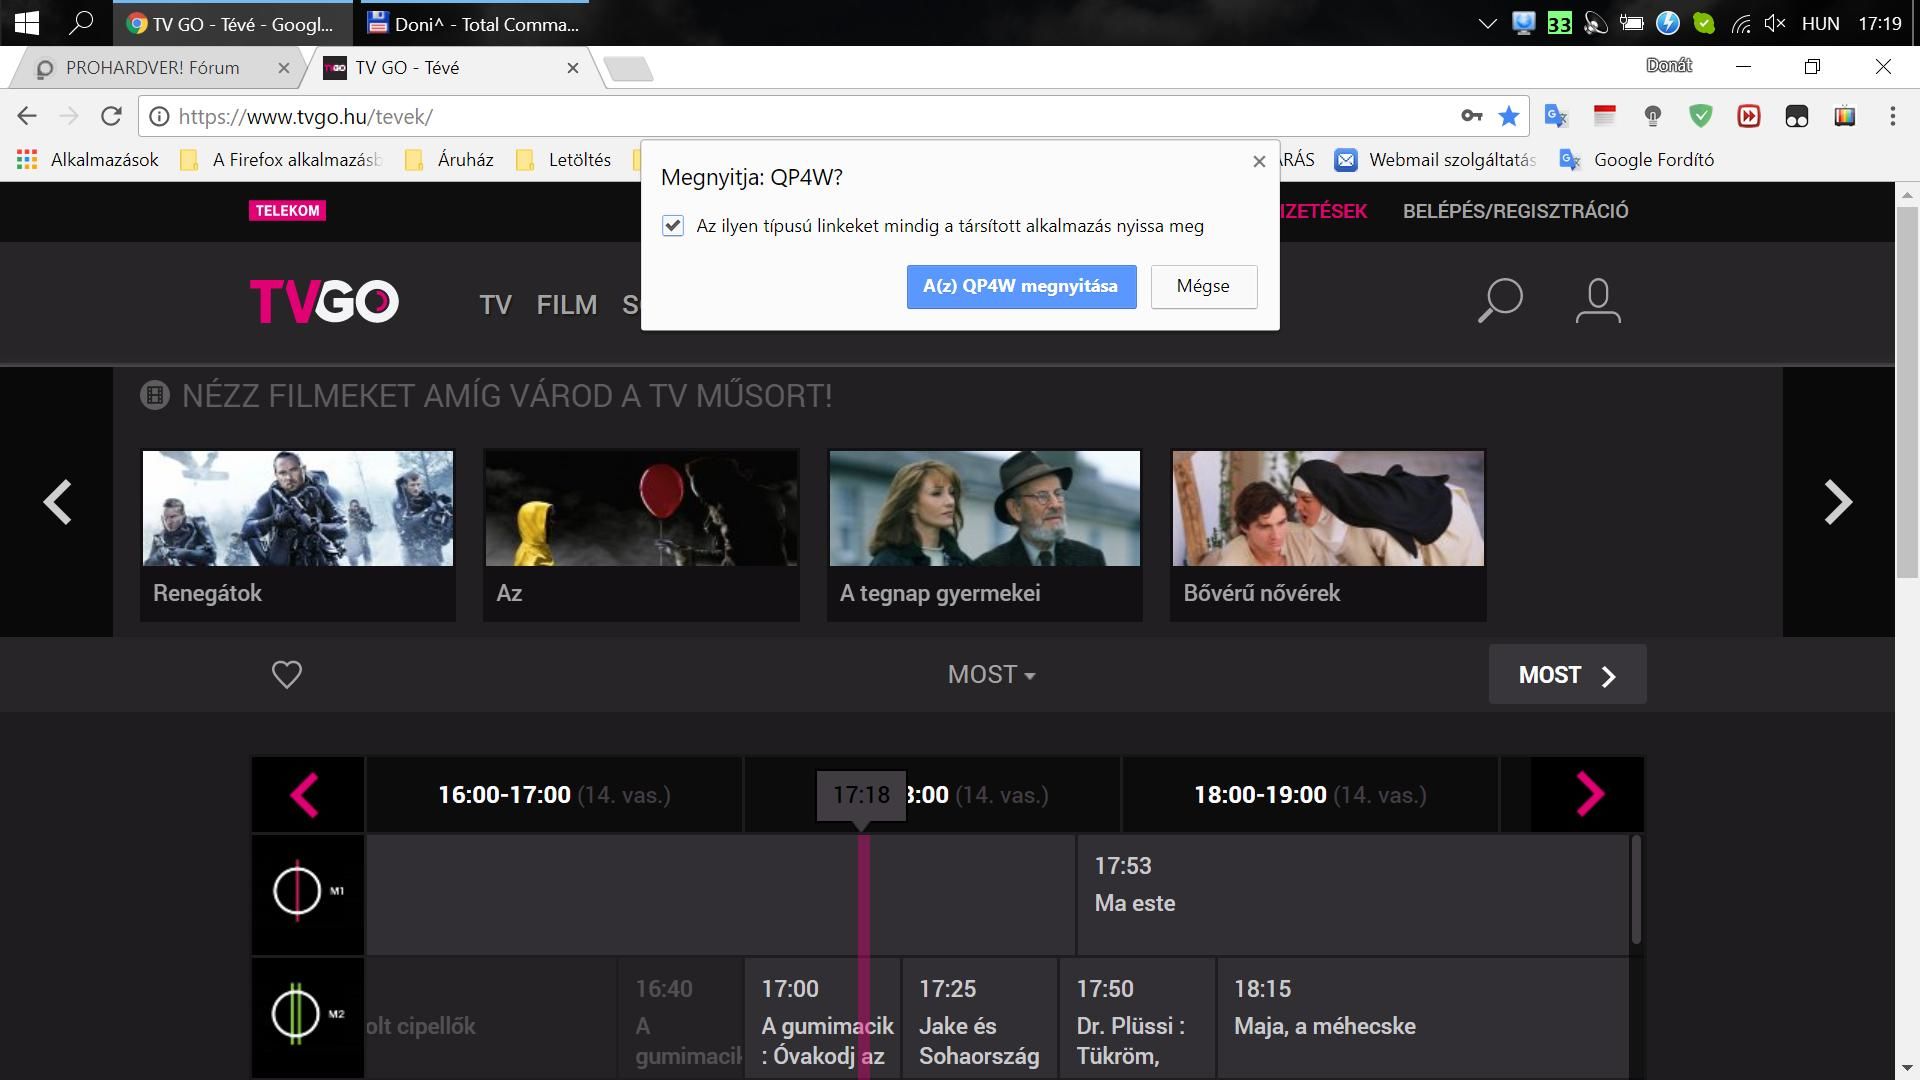Open the user profile icon

[1598, 300]
